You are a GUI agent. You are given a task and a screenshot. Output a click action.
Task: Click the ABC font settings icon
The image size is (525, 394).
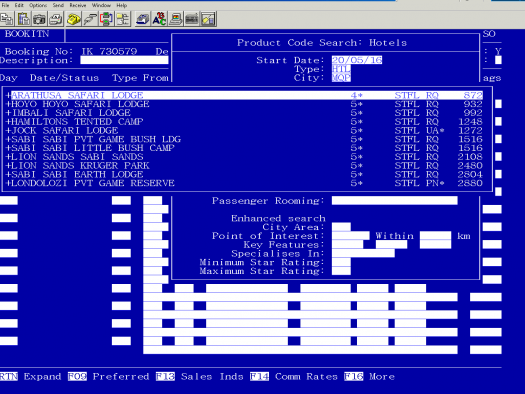[159, 19]
